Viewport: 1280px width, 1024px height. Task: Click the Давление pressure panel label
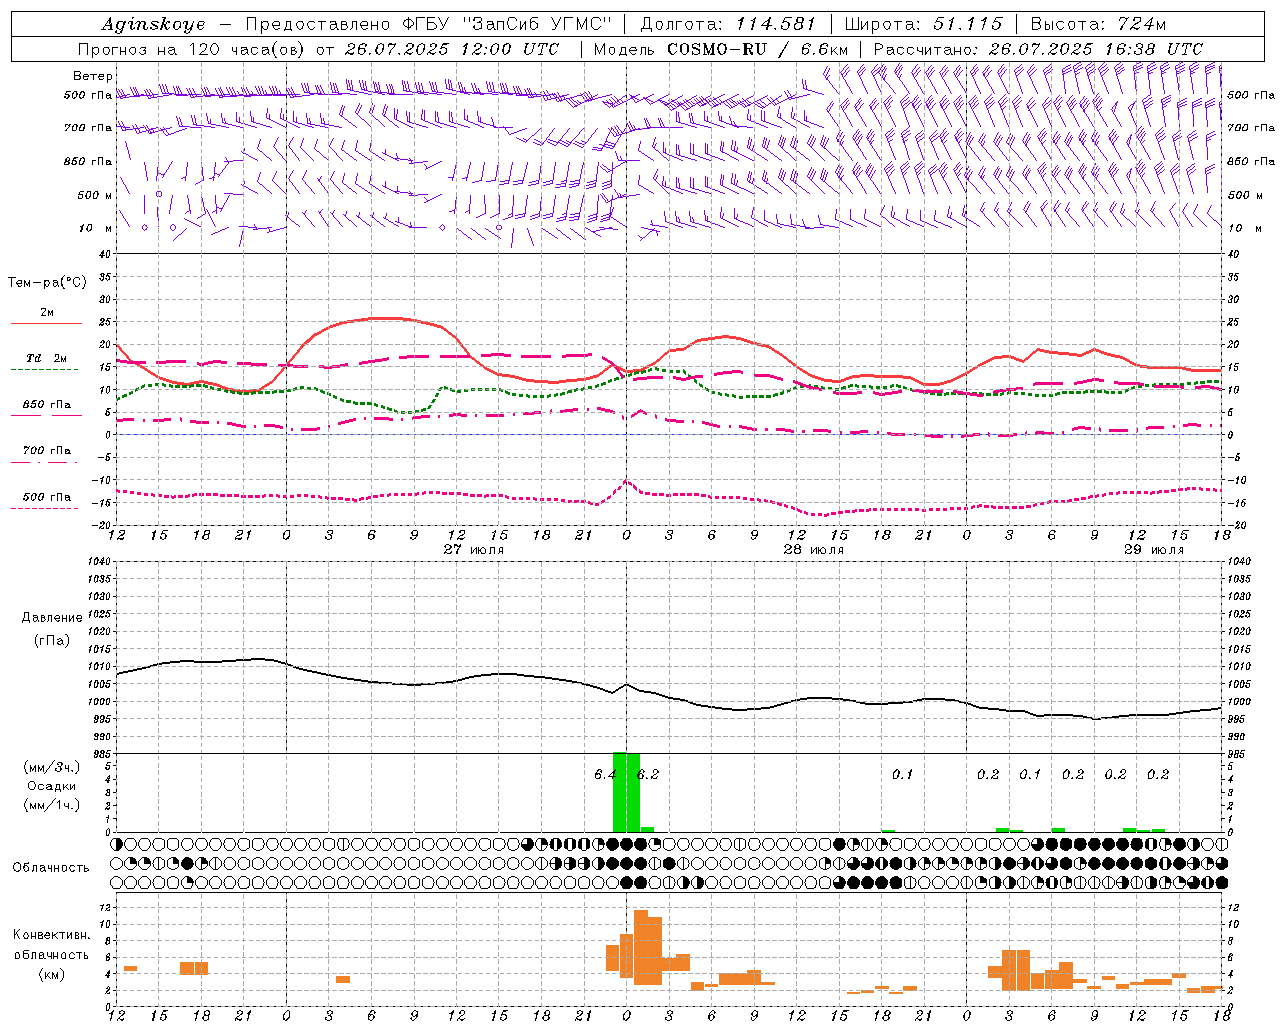(52, 618)
